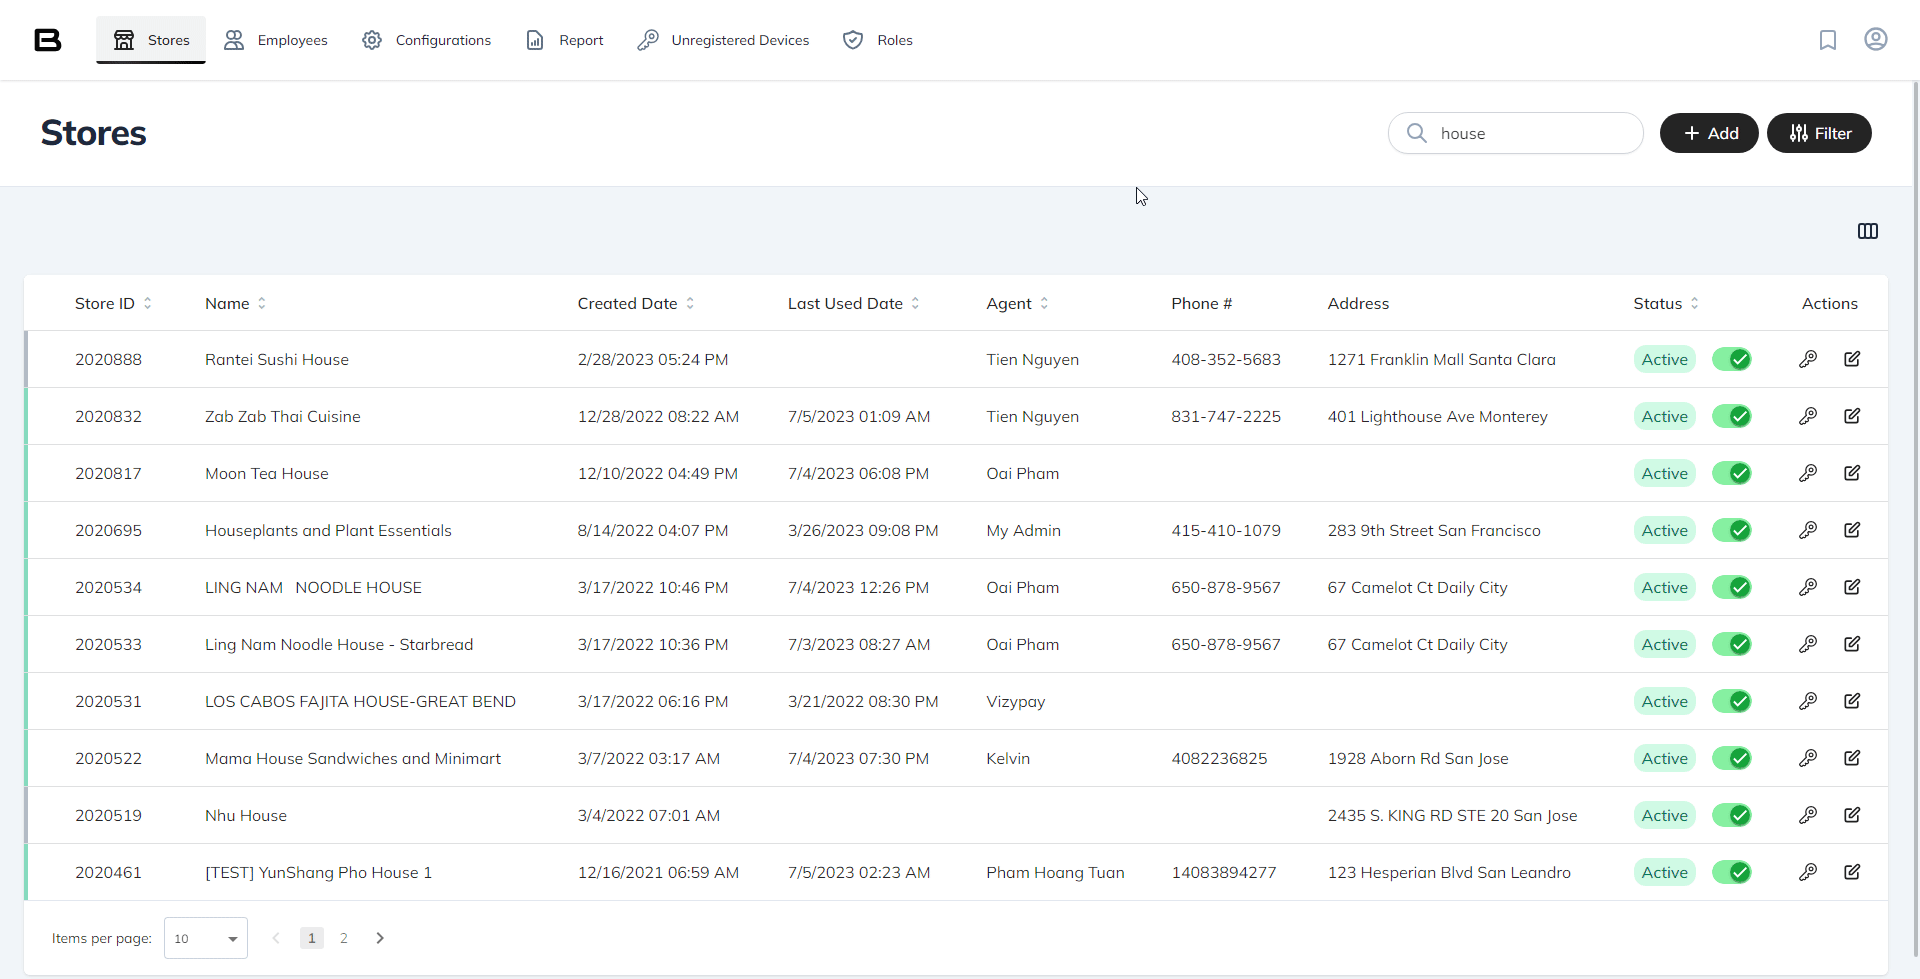
Task: Toggle status switch for Houseplants and Plant Essentials
Action: (1731, 530)
